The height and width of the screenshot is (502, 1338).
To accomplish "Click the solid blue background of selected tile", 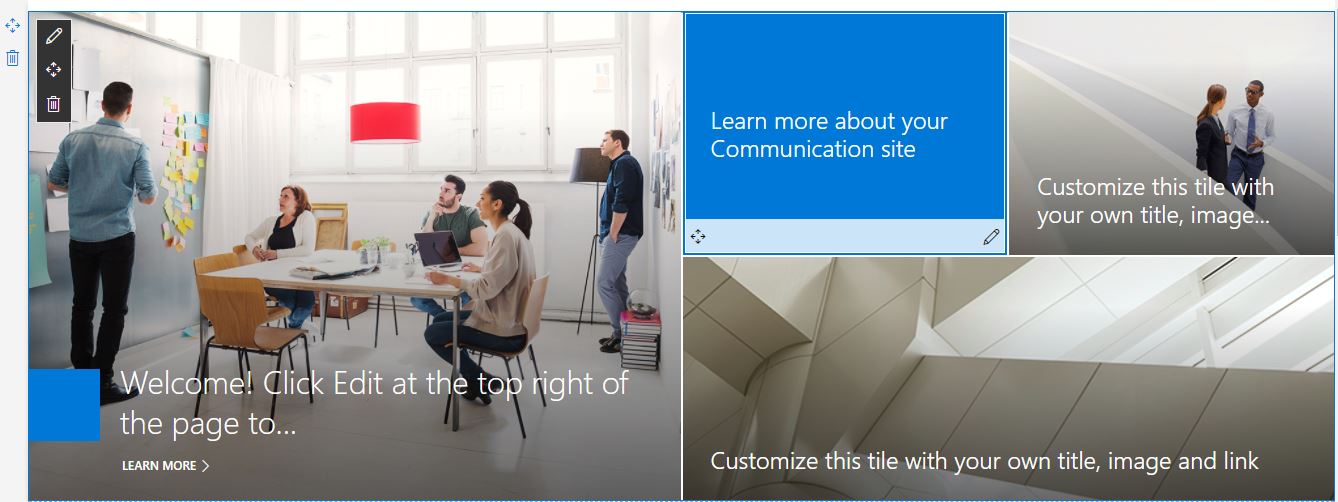I will coord(845,60).
